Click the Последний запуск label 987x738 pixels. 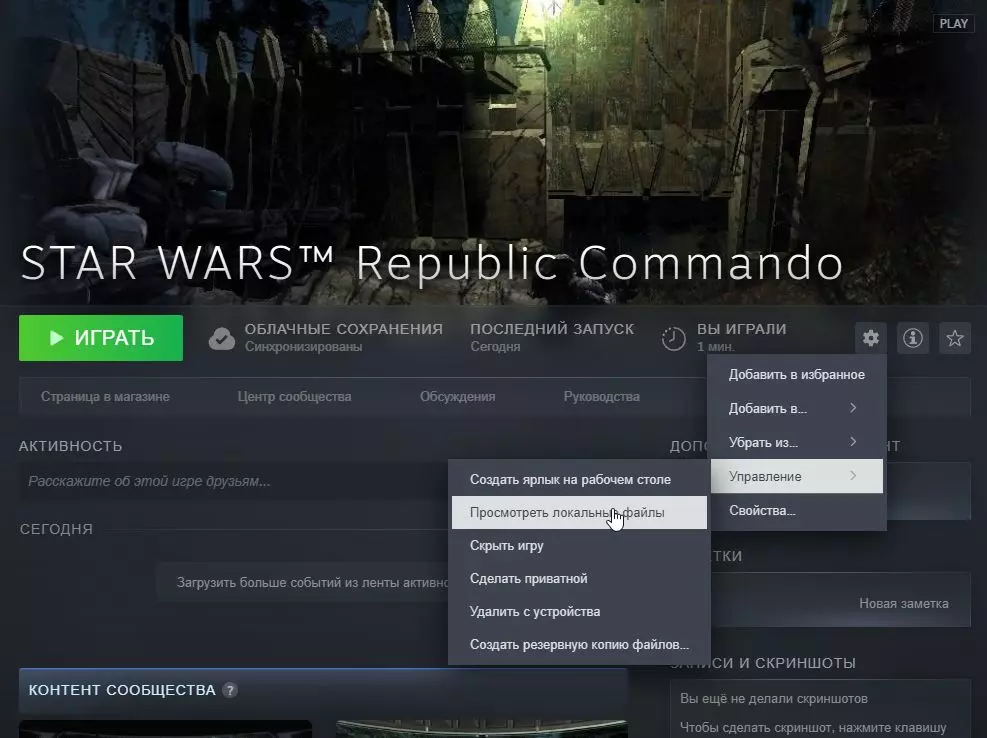coord(552,329)
